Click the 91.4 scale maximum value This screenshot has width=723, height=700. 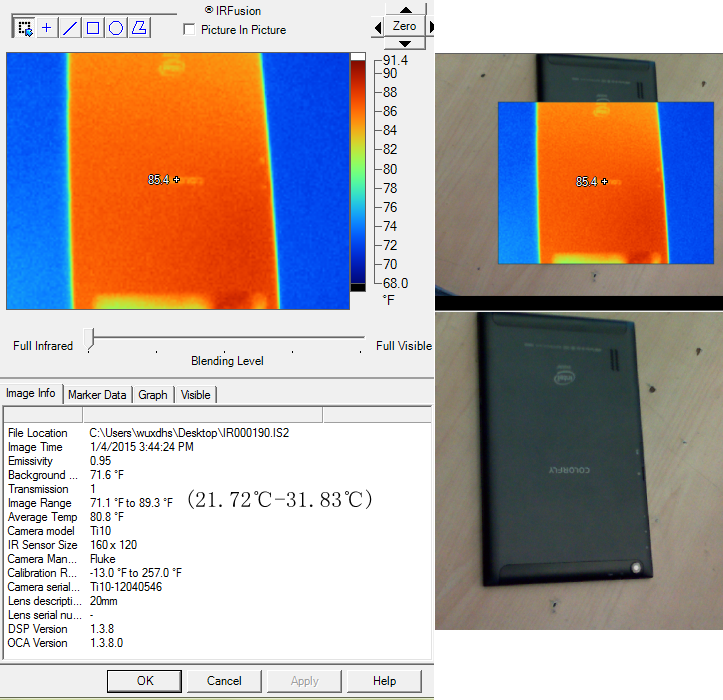point(395,60)
